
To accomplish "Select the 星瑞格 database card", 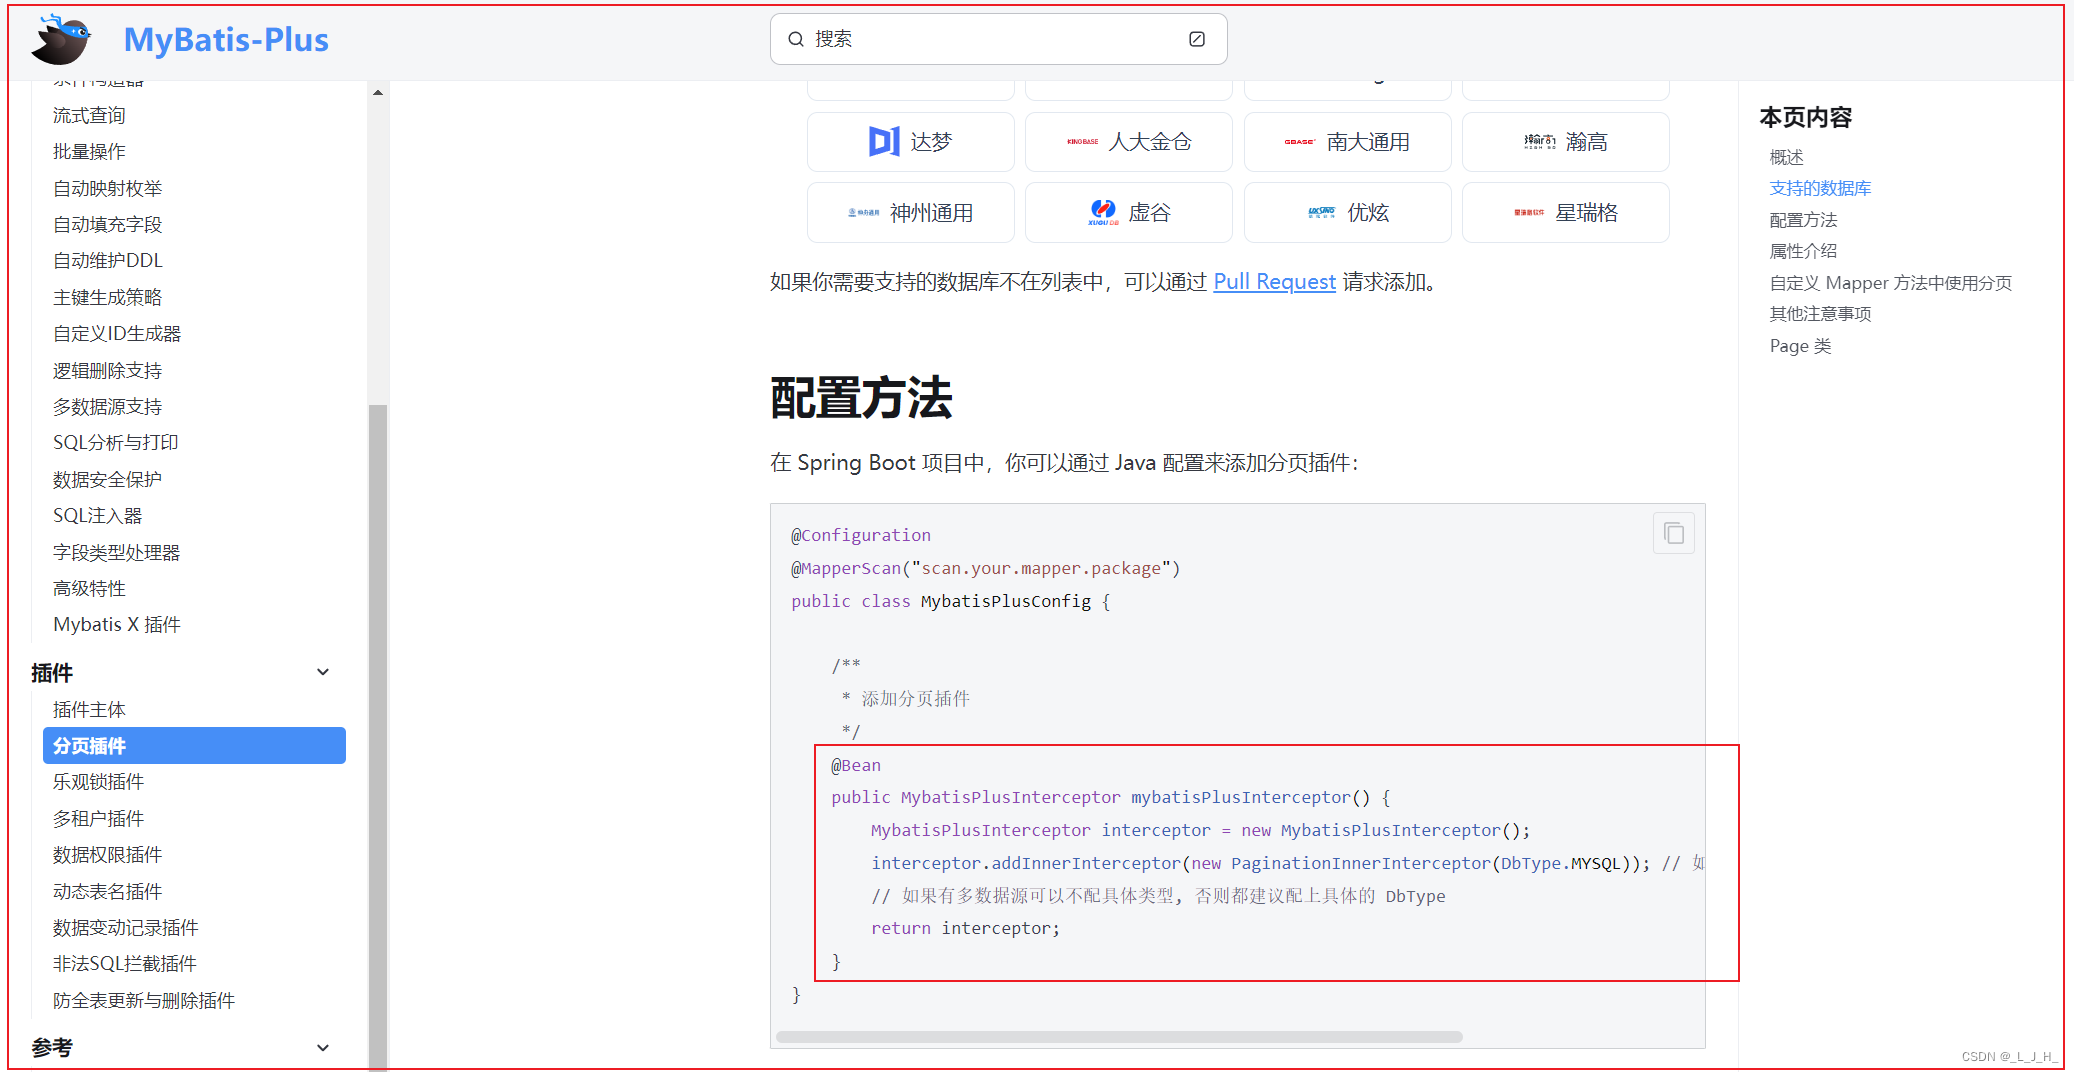I will (x=1565, y=212).
